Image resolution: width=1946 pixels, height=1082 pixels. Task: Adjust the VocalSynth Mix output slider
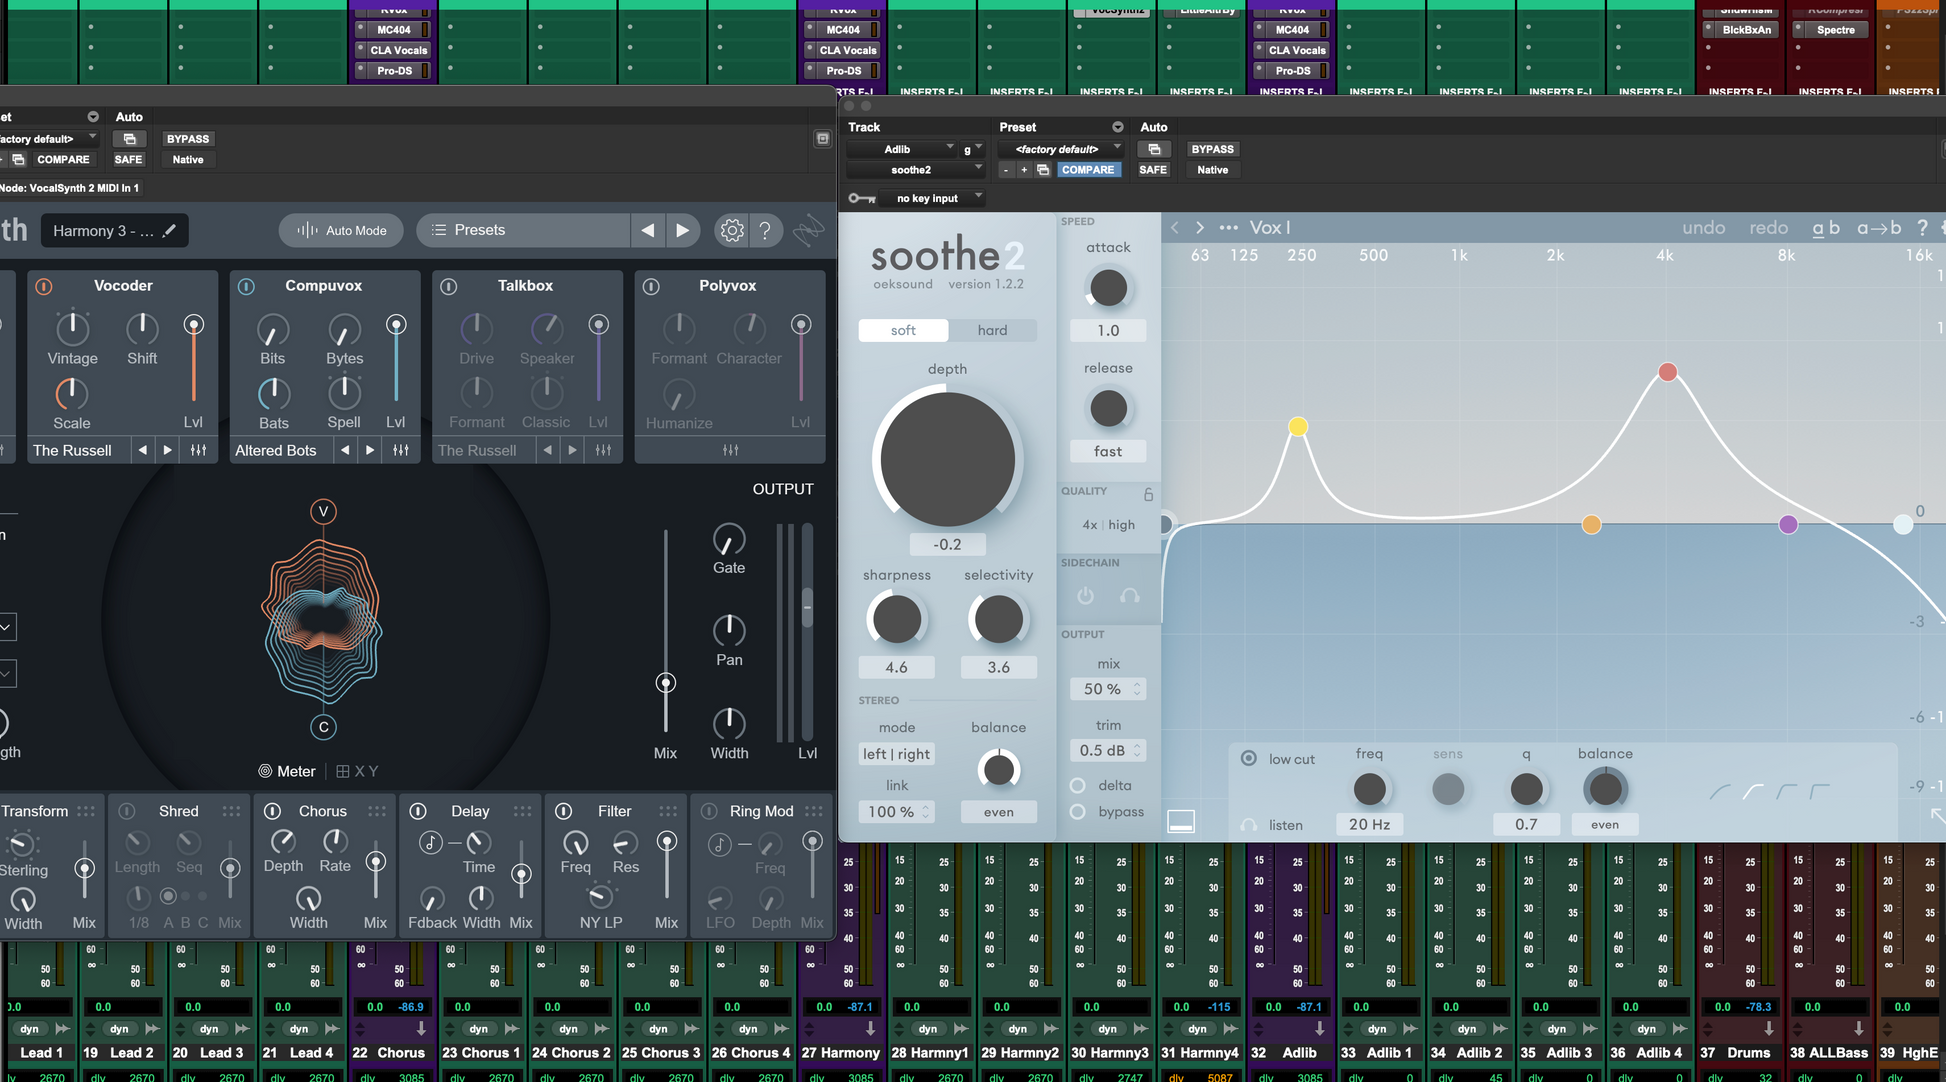[665, 683]
